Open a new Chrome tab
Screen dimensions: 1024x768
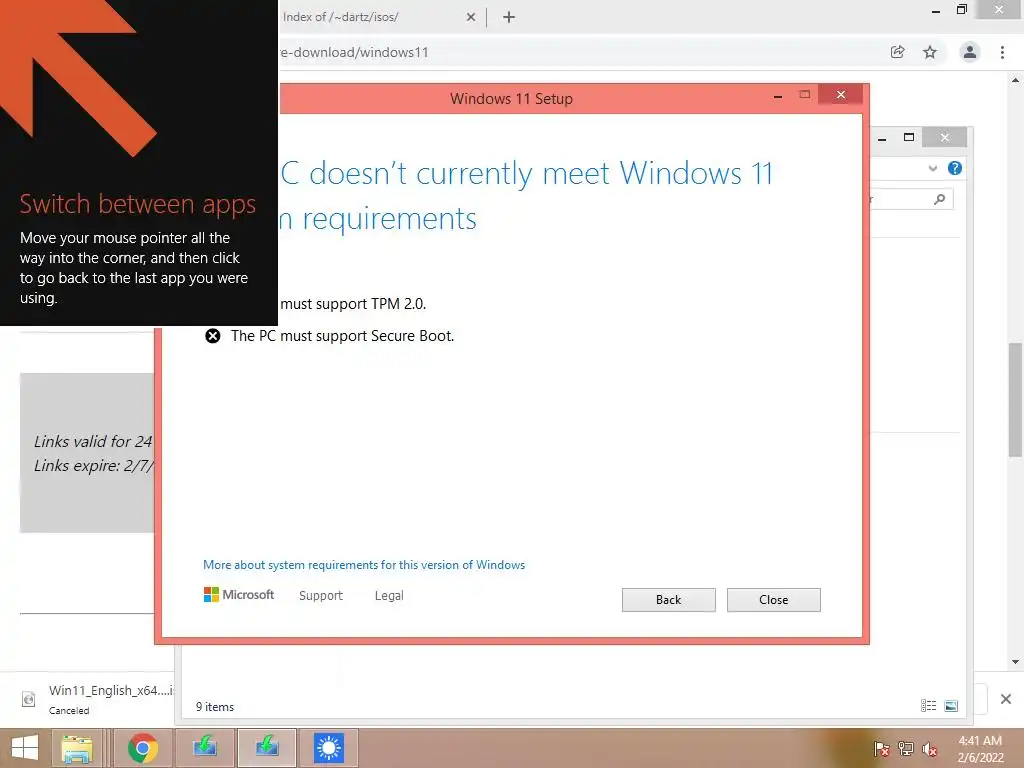pyautogui.click(x=509, y=17)
